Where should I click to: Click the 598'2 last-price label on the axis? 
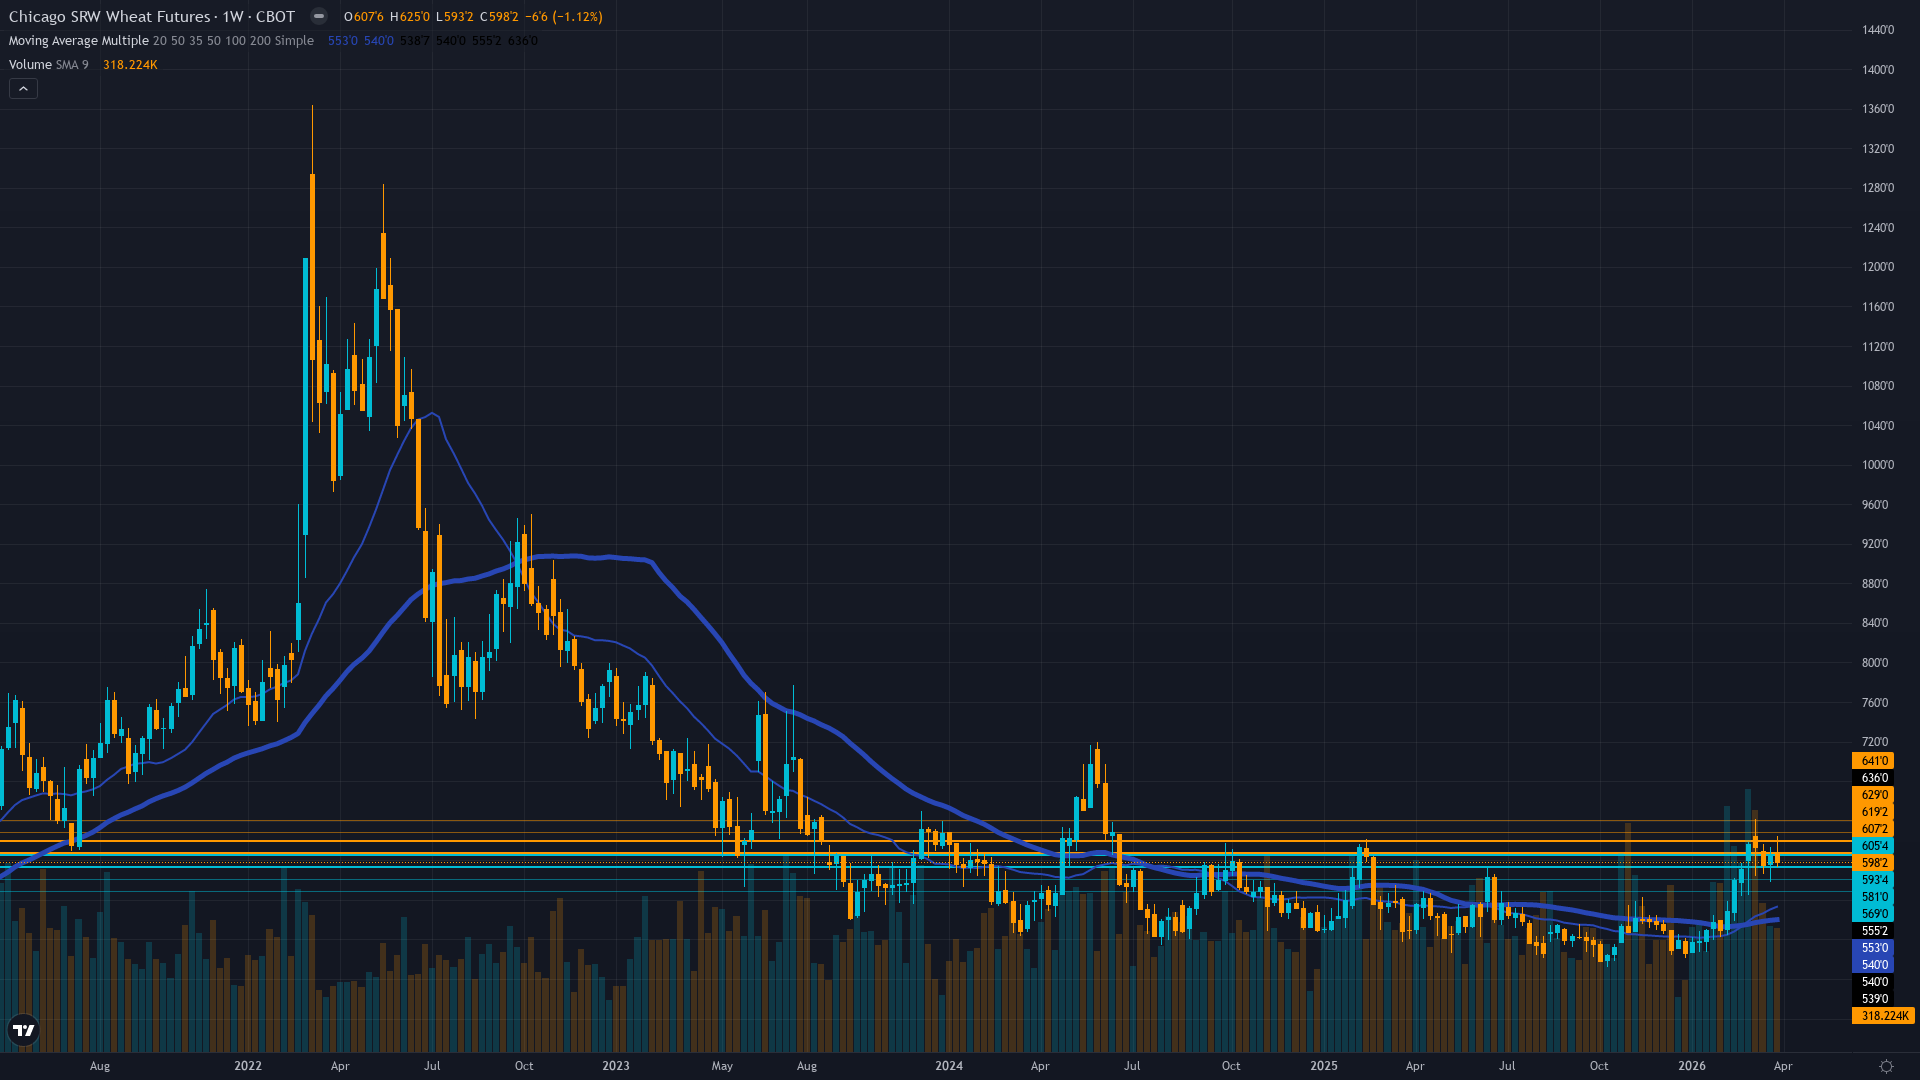(1873, 863)
